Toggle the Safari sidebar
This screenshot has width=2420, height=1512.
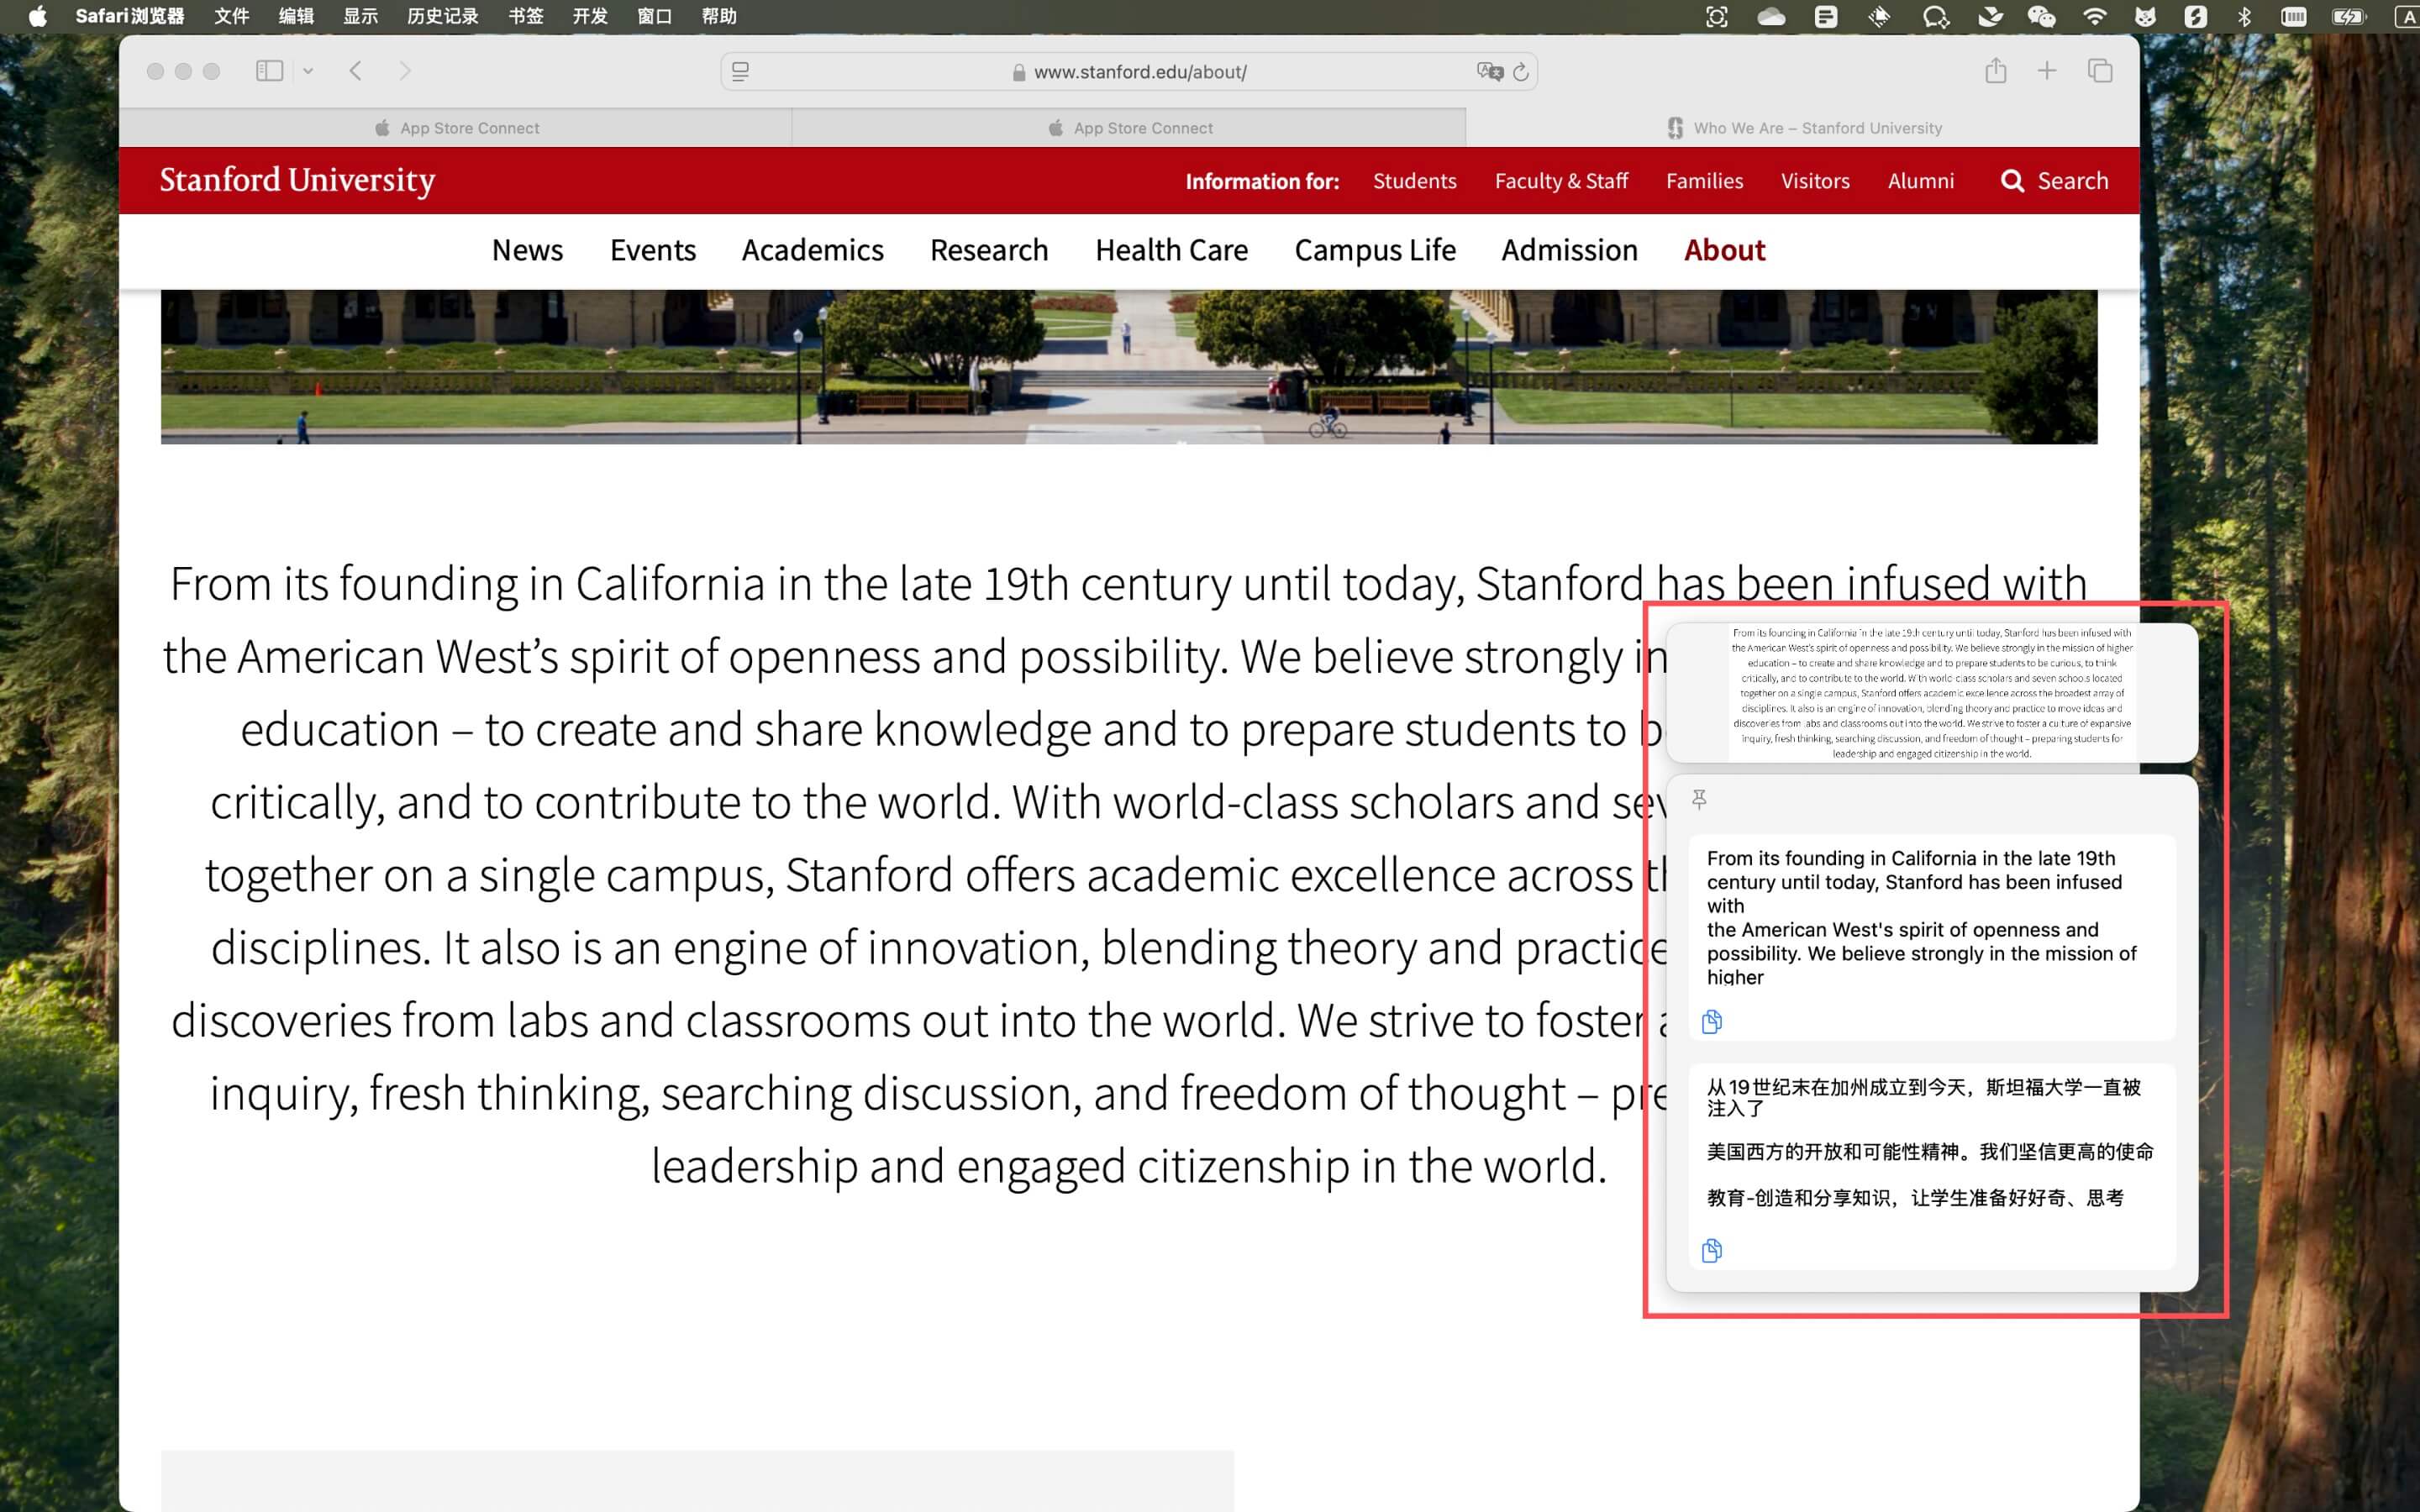(x=269, y=71)
